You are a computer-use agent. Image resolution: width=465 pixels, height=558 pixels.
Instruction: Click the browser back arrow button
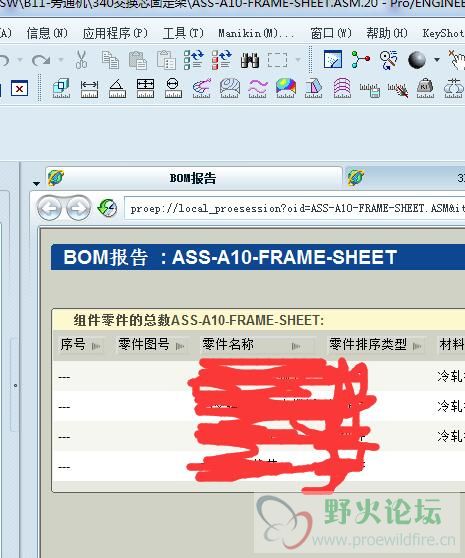click(49, 208)
